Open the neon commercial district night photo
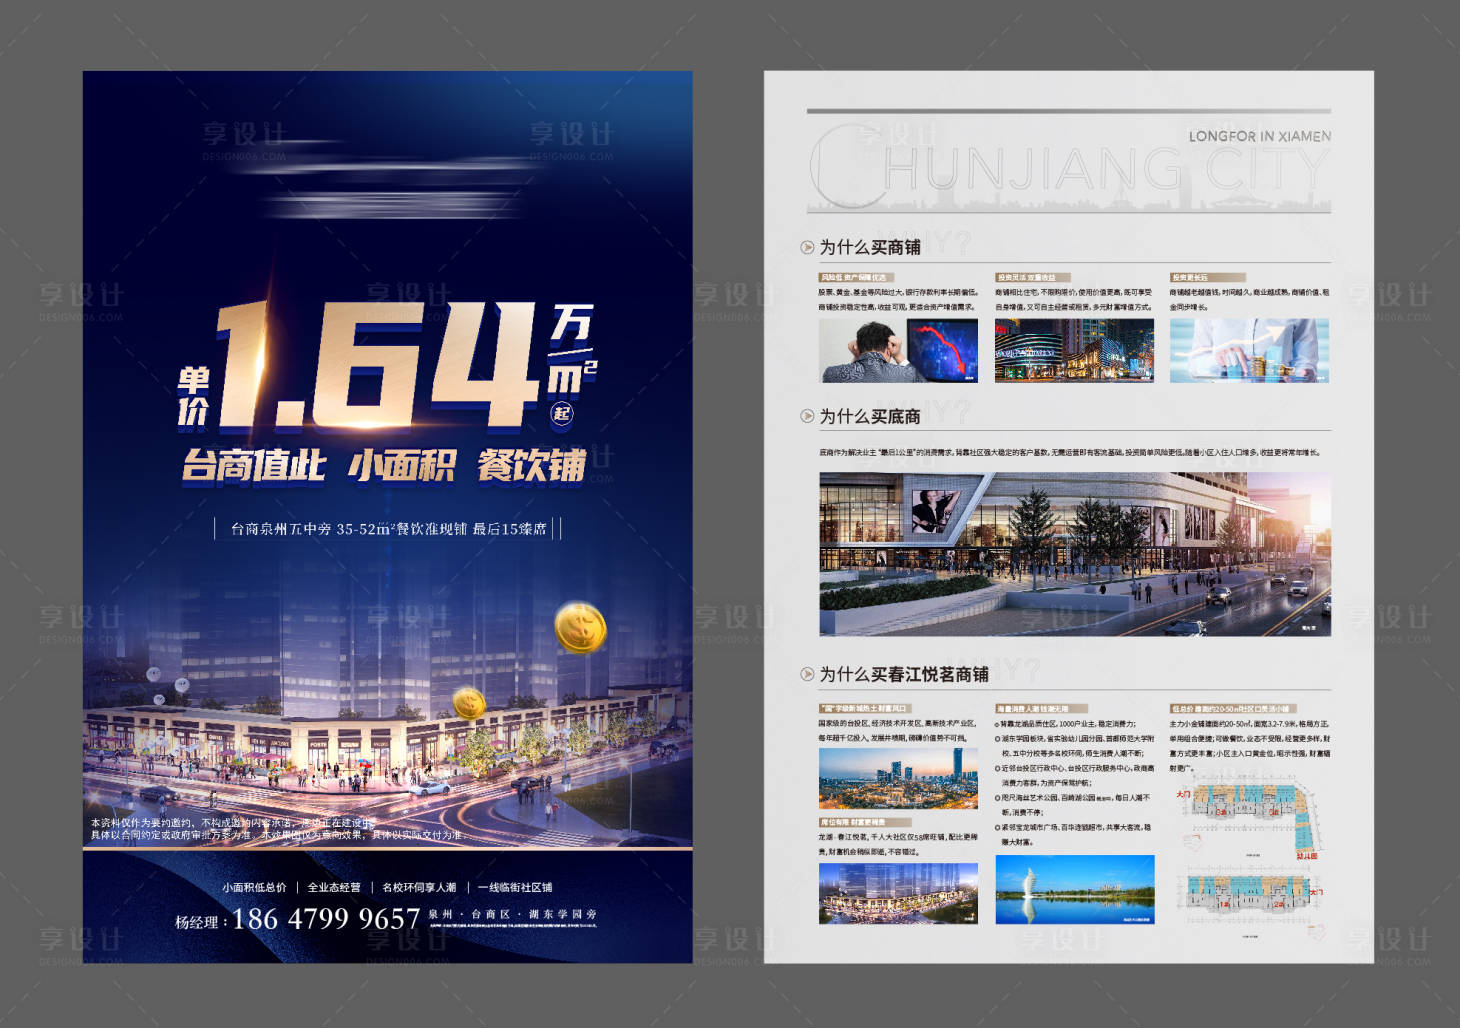 click(x=1074, y=350)
